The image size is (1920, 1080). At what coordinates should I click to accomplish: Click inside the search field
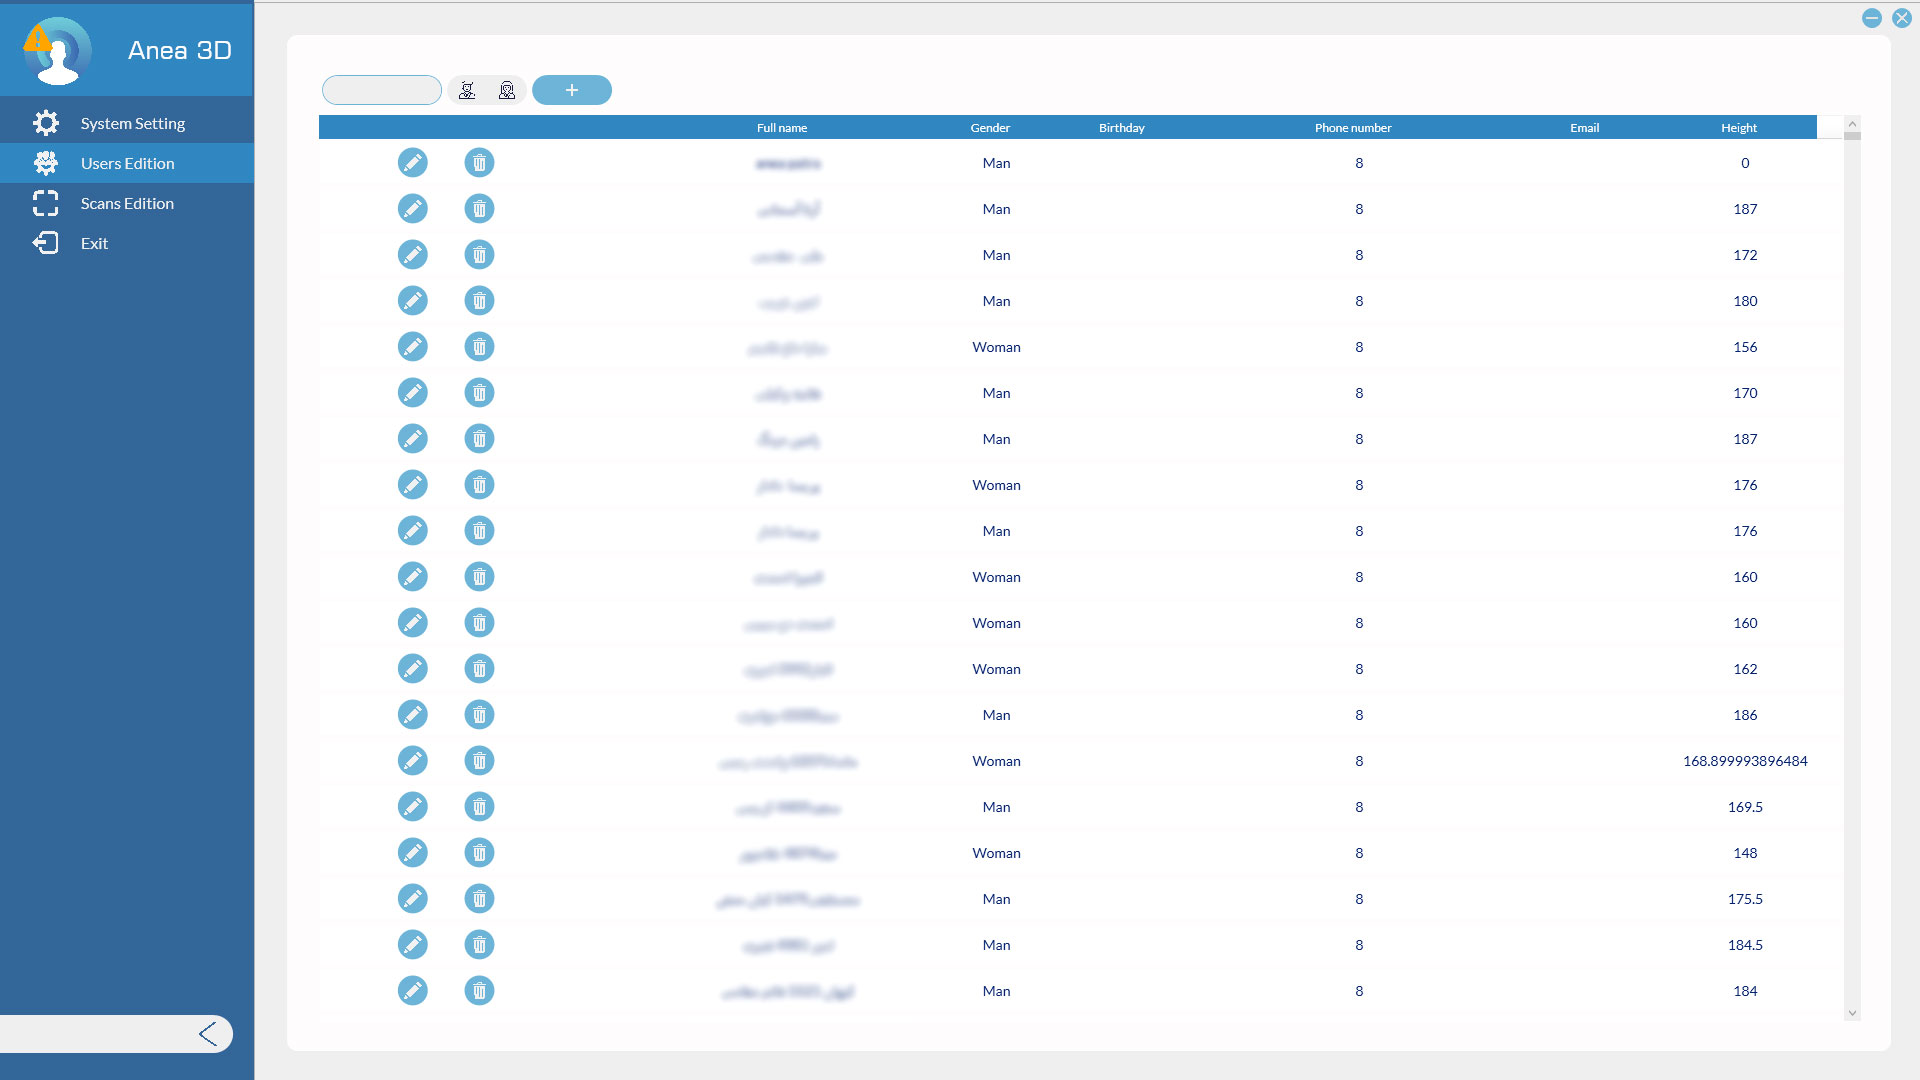(381, 89)
